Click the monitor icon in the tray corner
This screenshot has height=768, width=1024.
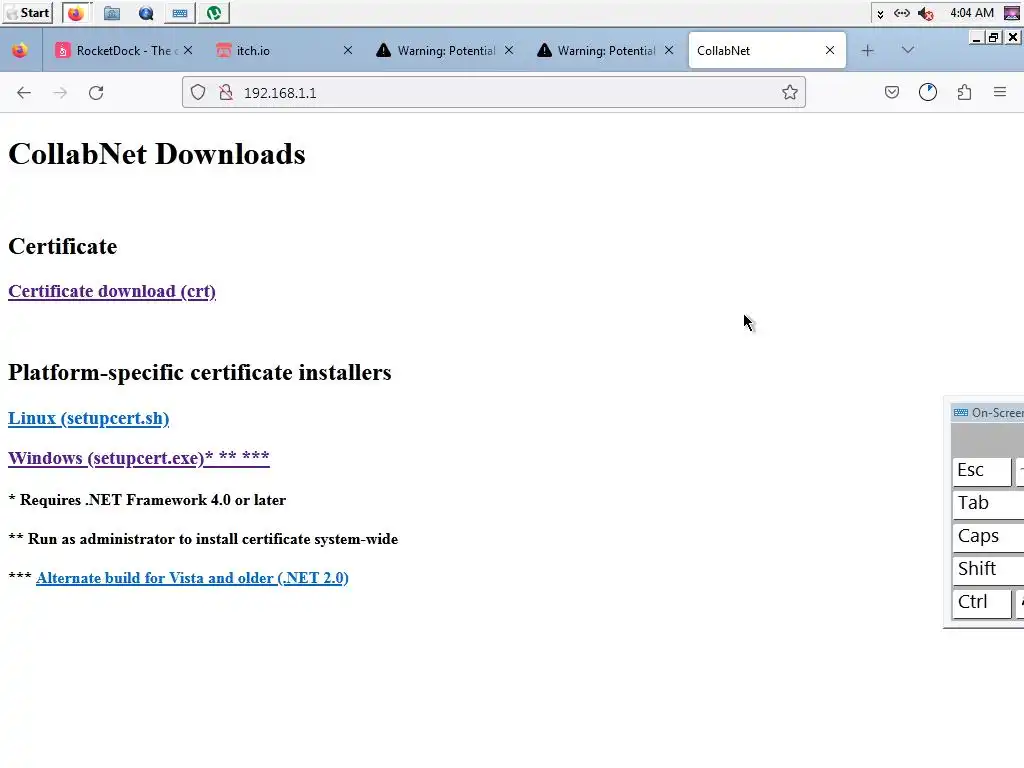[x=1012, y=13]
